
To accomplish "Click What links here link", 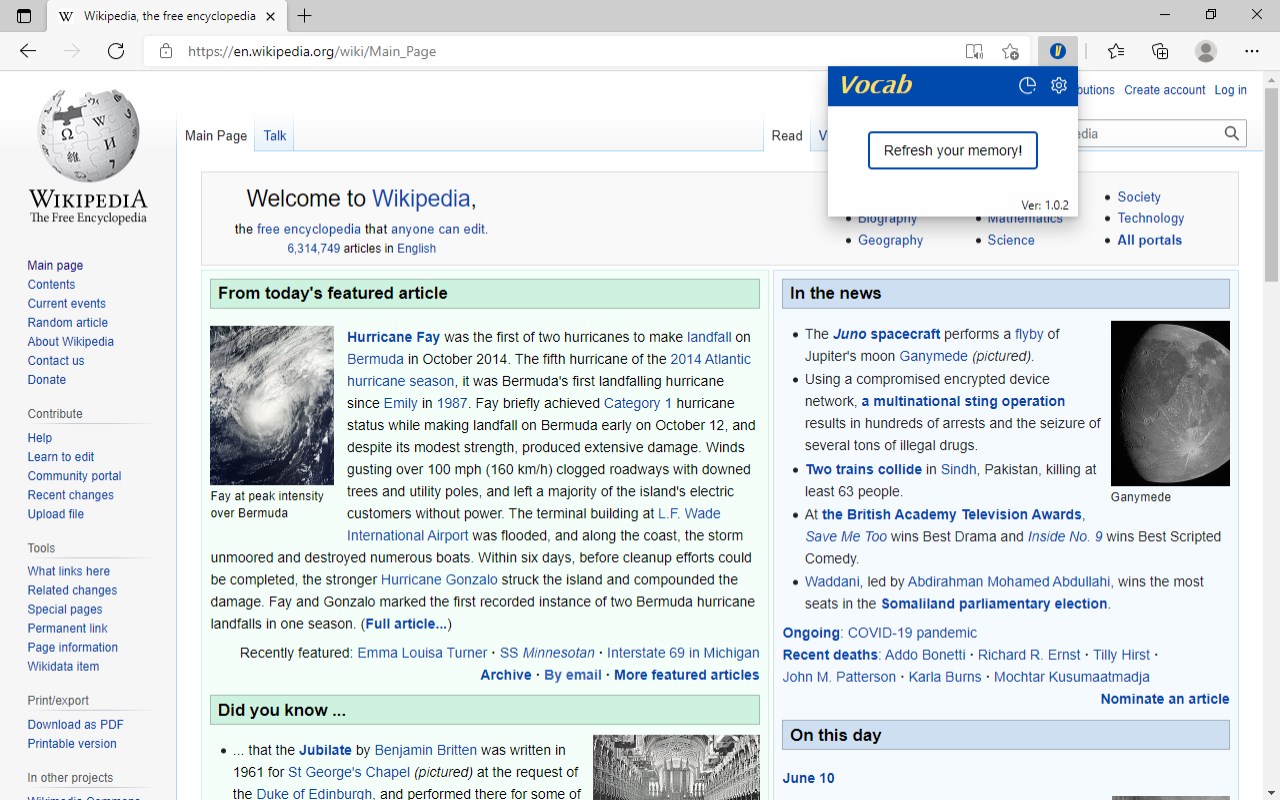I will (x=69, y=571).
